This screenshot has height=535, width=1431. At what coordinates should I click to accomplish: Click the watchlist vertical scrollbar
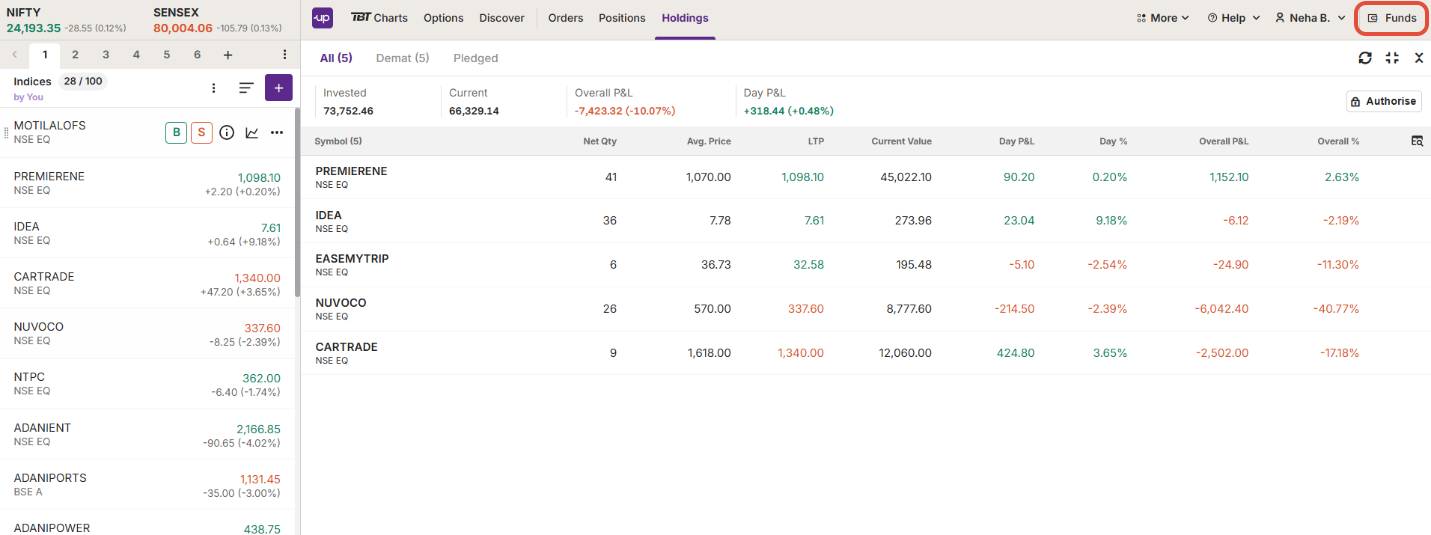297,200
